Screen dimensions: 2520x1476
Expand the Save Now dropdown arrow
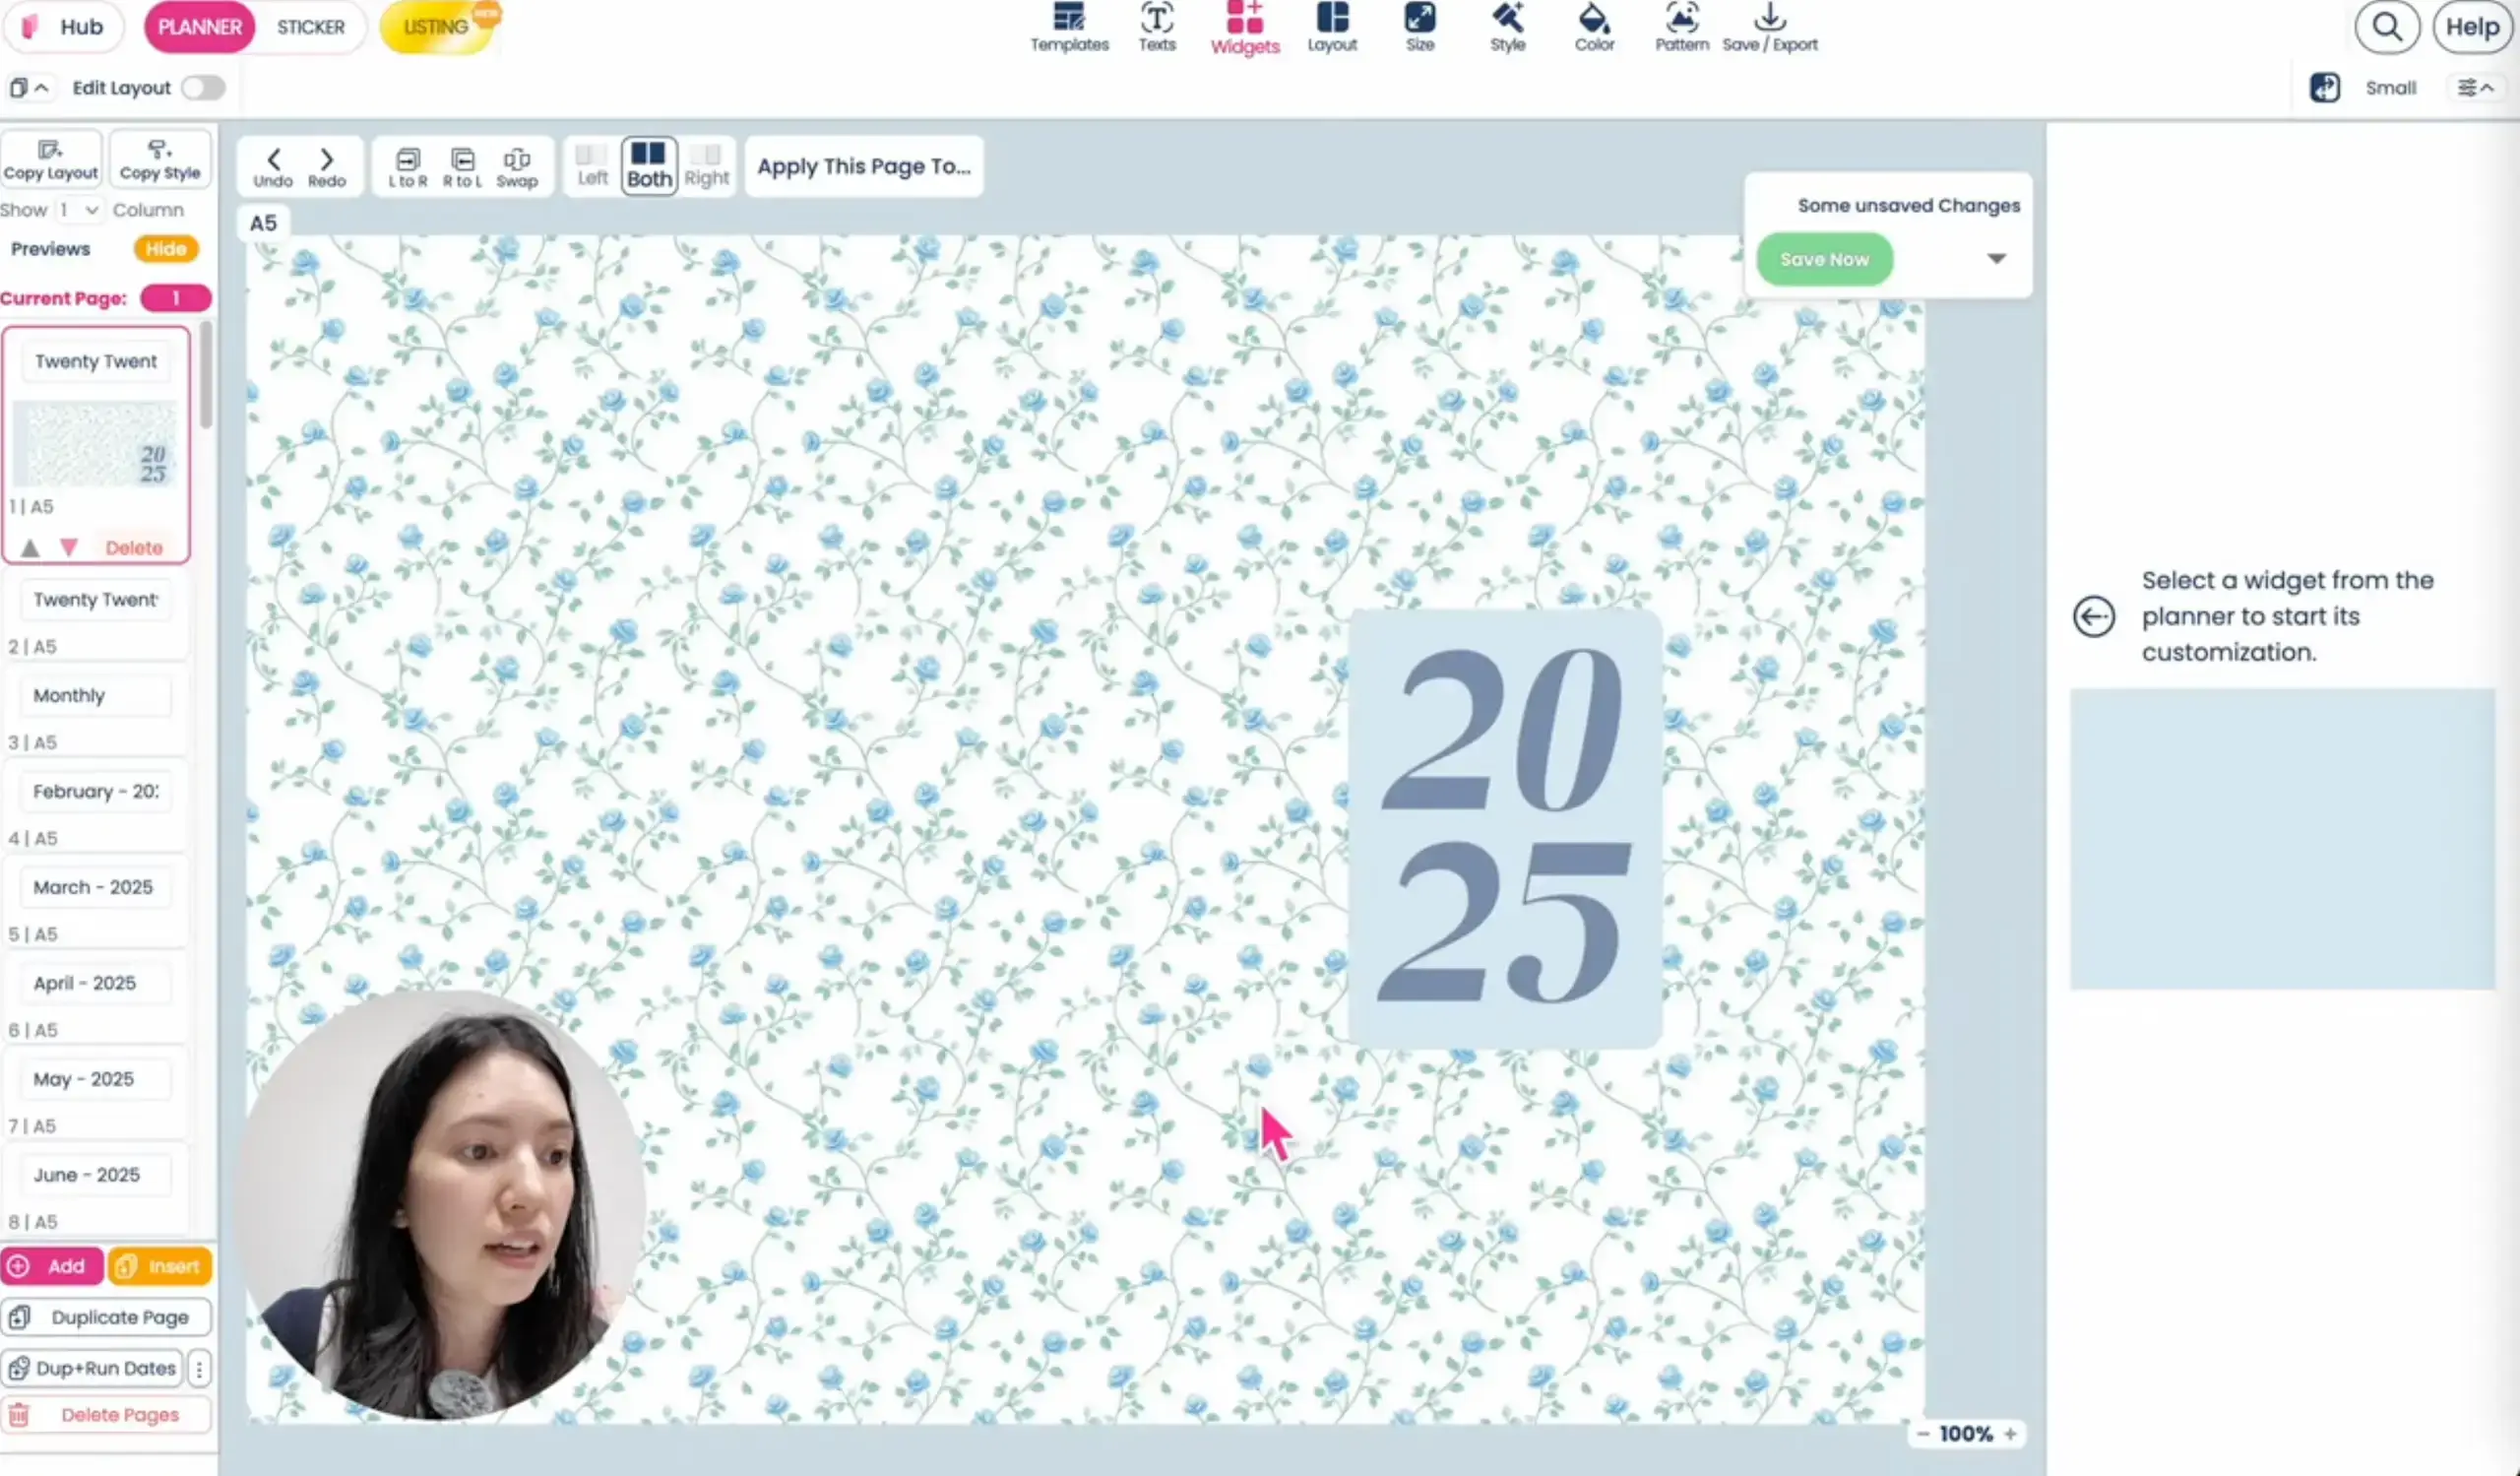click(1997, 259)
